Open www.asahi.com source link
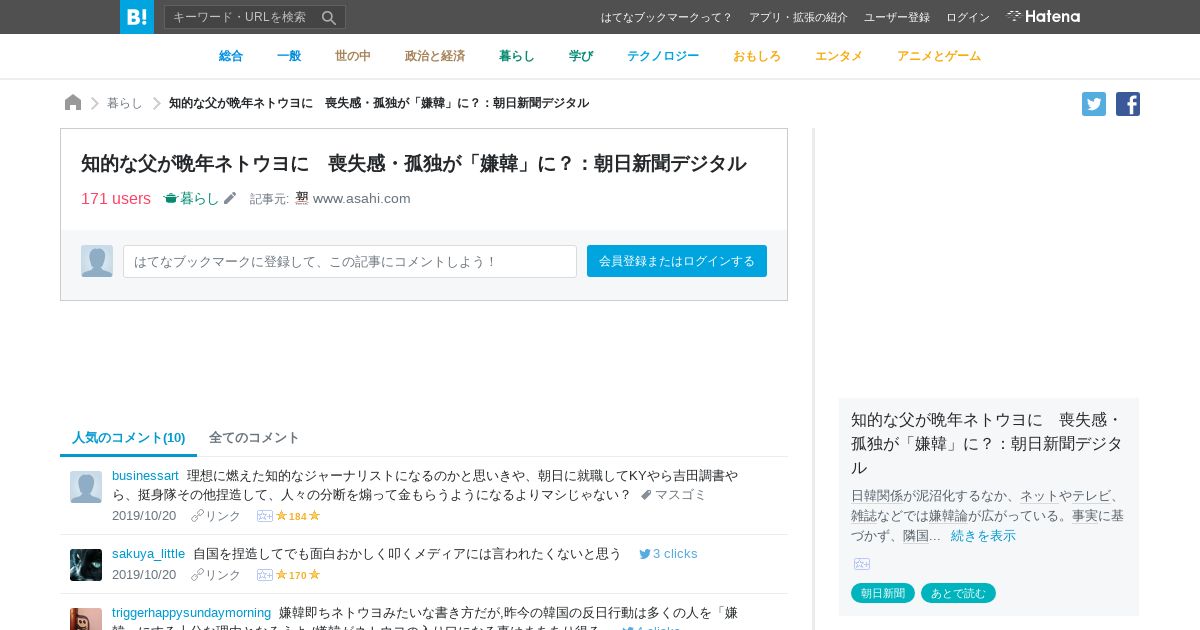This screenshot has height=630, width=1200. [362, 198]
